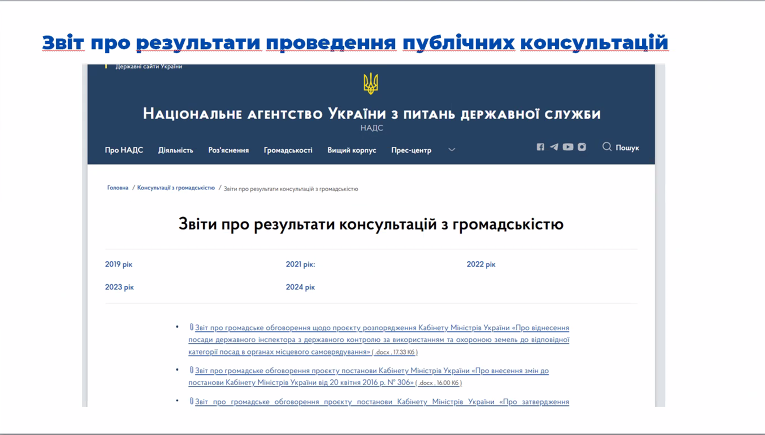Viewport: 765px width, 435px height.
Task: Open the Instagram icon in header
Action: [x=581, y=148]
